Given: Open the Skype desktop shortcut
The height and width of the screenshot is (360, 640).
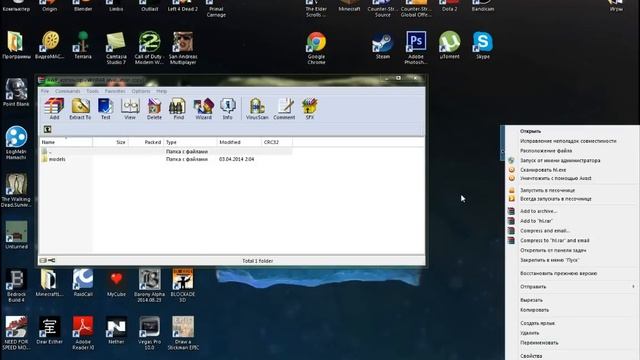Looking at the screenshot, I should click(x=483, y=45).
